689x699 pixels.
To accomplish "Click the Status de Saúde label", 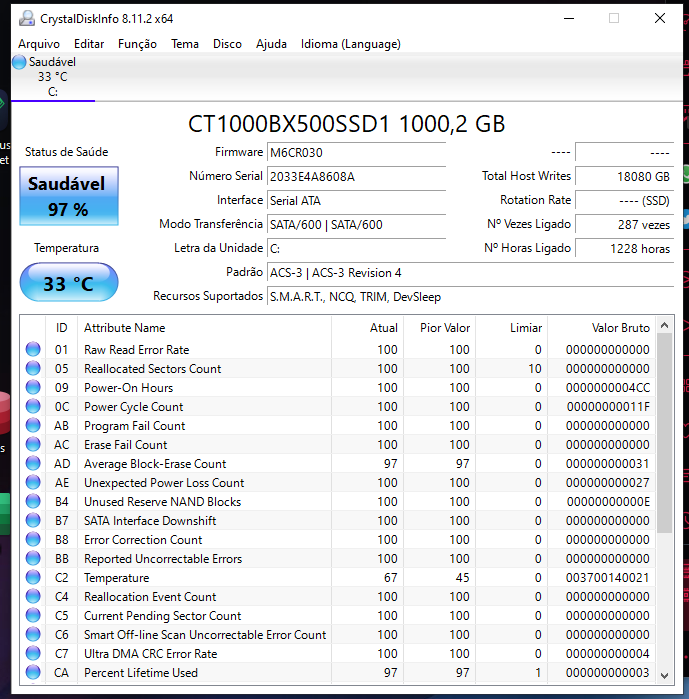I will 66,152.
